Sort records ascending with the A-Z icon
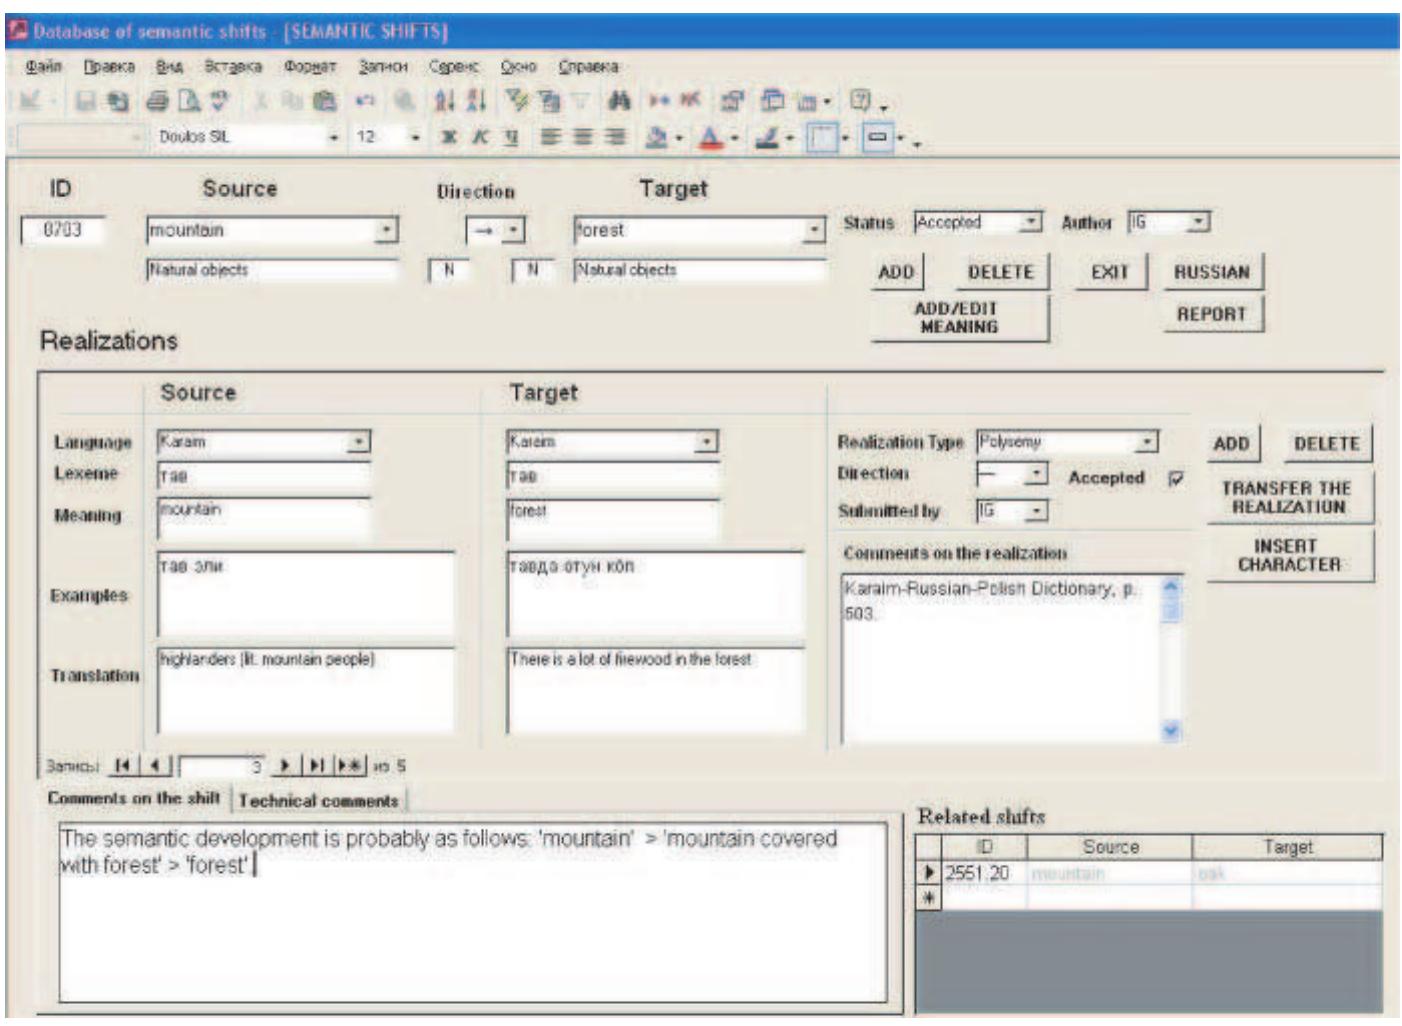The width and height of the screenshot is (1402, 1026). tap(444, 101)
